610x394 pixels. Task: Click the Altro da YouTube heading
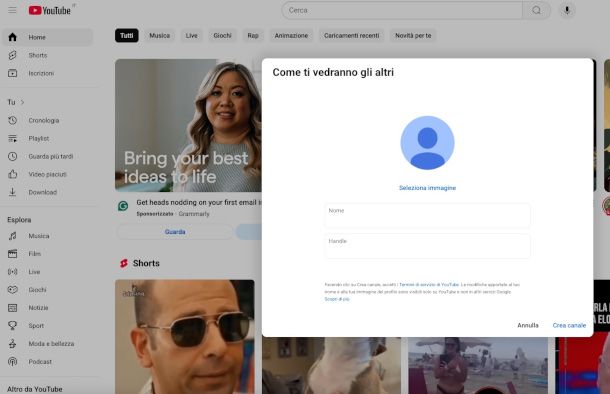[x=35, y=389]
